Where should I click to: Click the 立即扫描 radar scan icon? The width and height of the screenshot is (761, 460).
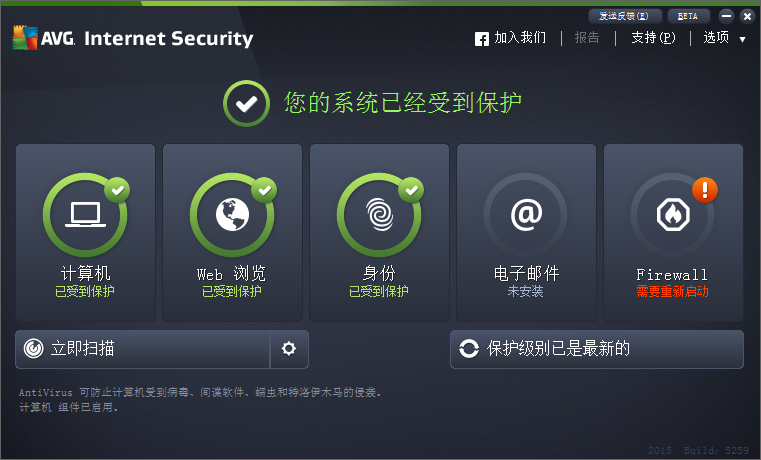(x=33, y=348)
